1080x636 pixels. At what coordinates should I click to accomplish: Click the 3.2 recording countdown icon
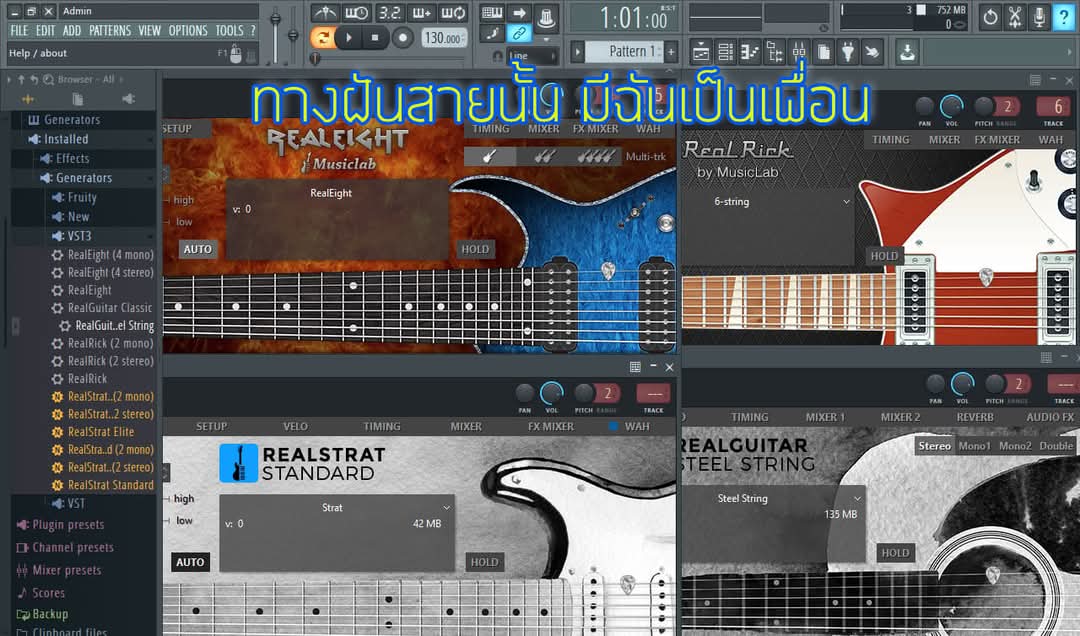389,12
